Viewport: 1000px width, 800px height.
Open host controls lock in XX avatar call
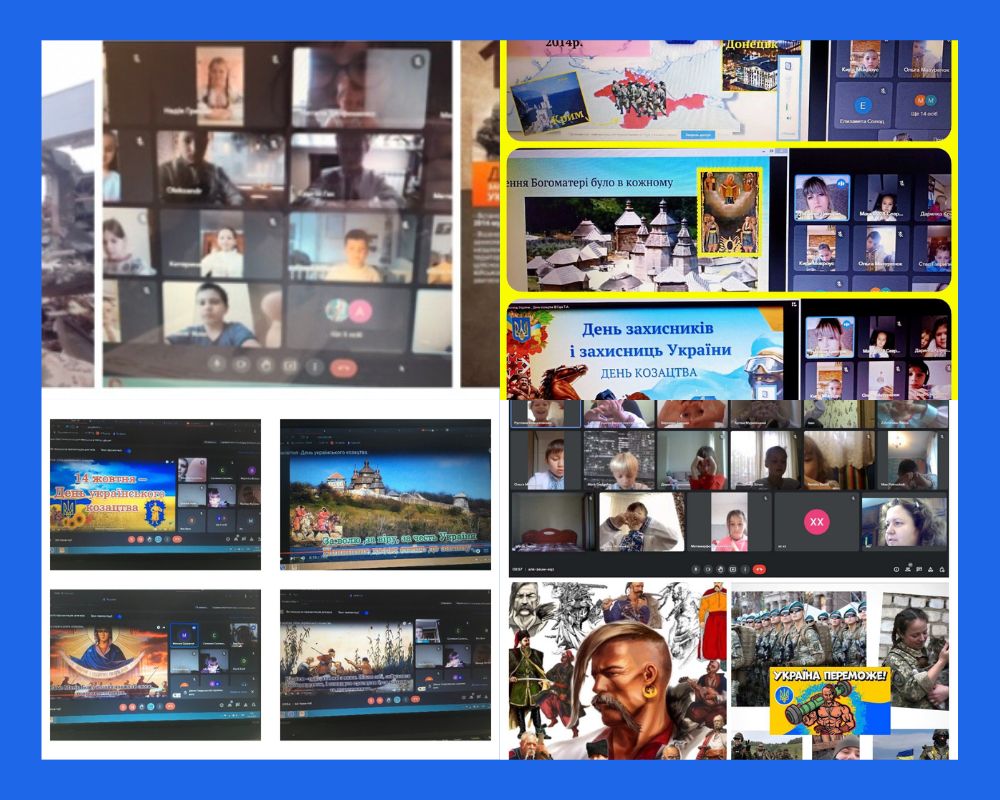941,569
